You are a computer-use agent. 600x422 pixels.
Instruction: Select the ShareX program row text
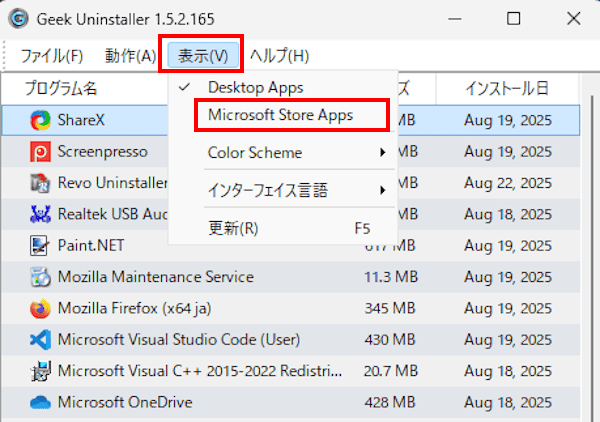pyautogui.click(x=81, y=120)
